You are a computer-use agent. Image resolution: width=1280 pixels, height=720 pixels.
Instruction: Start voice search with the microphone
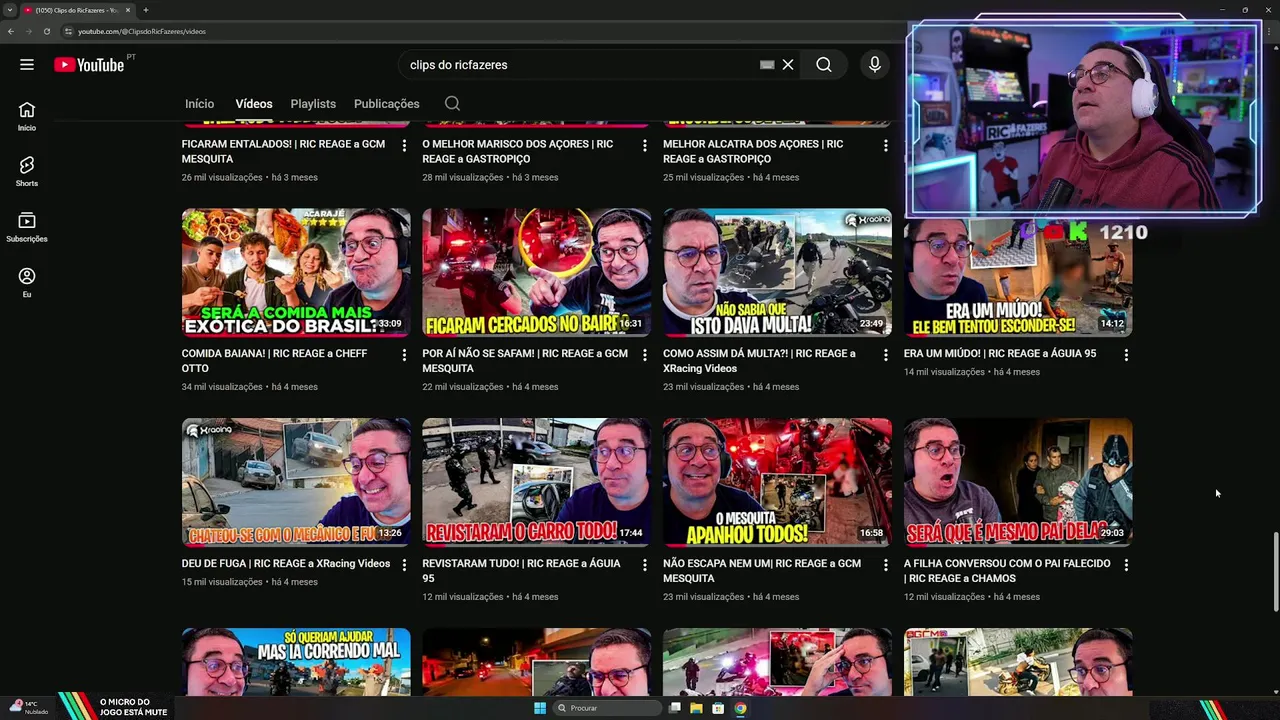coord(875,65)
